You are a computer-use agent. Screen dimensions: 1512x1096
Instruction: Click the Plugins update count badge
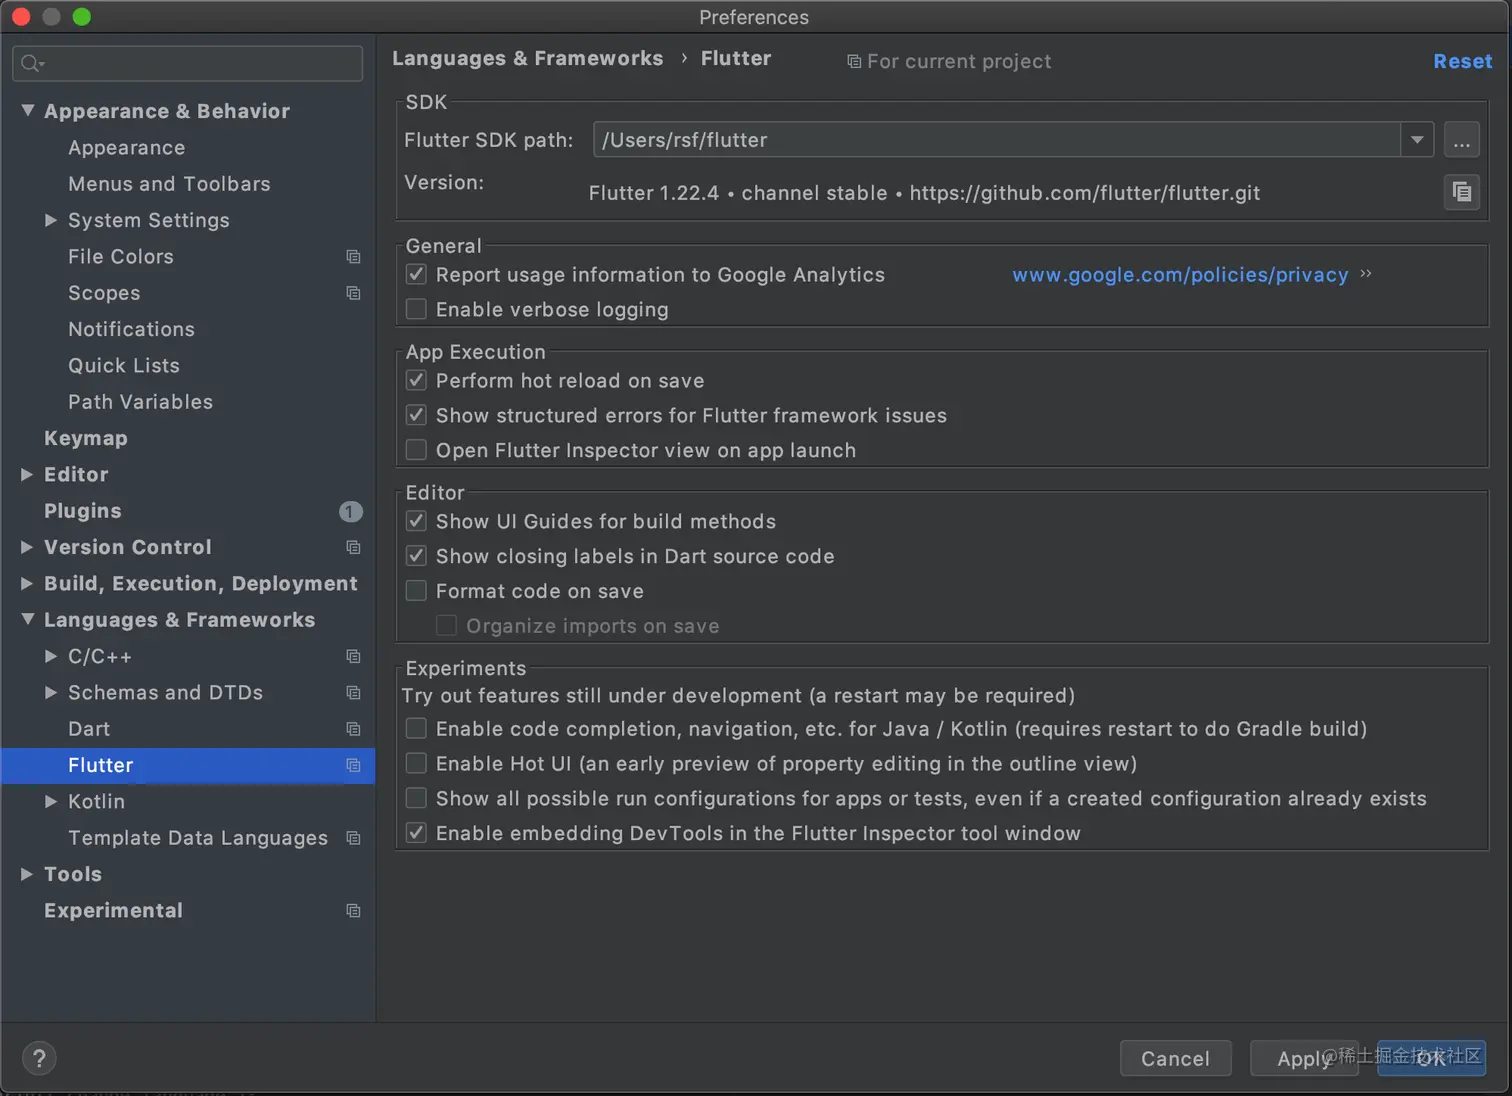(350, 511)
